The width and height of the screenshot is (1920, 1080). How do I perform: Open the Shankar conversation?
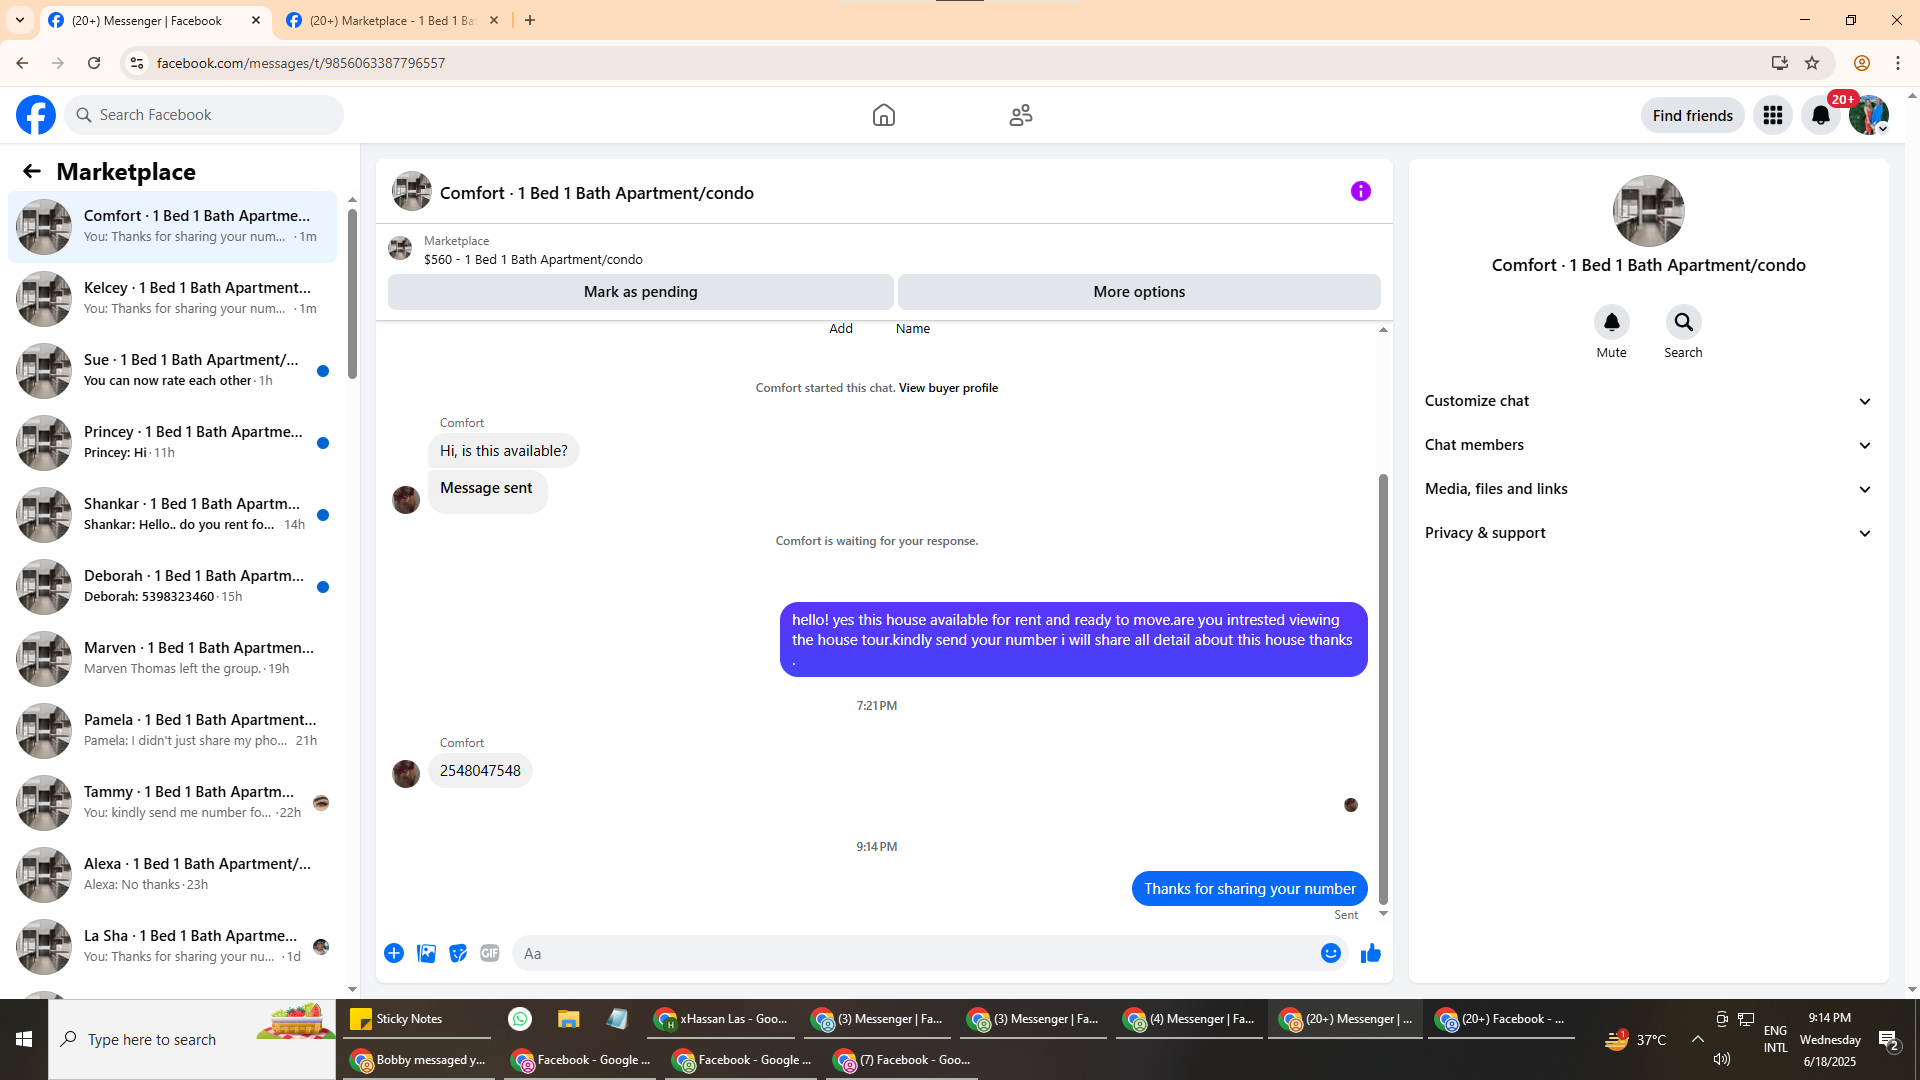pyautogui.click(x=172, y=514)
